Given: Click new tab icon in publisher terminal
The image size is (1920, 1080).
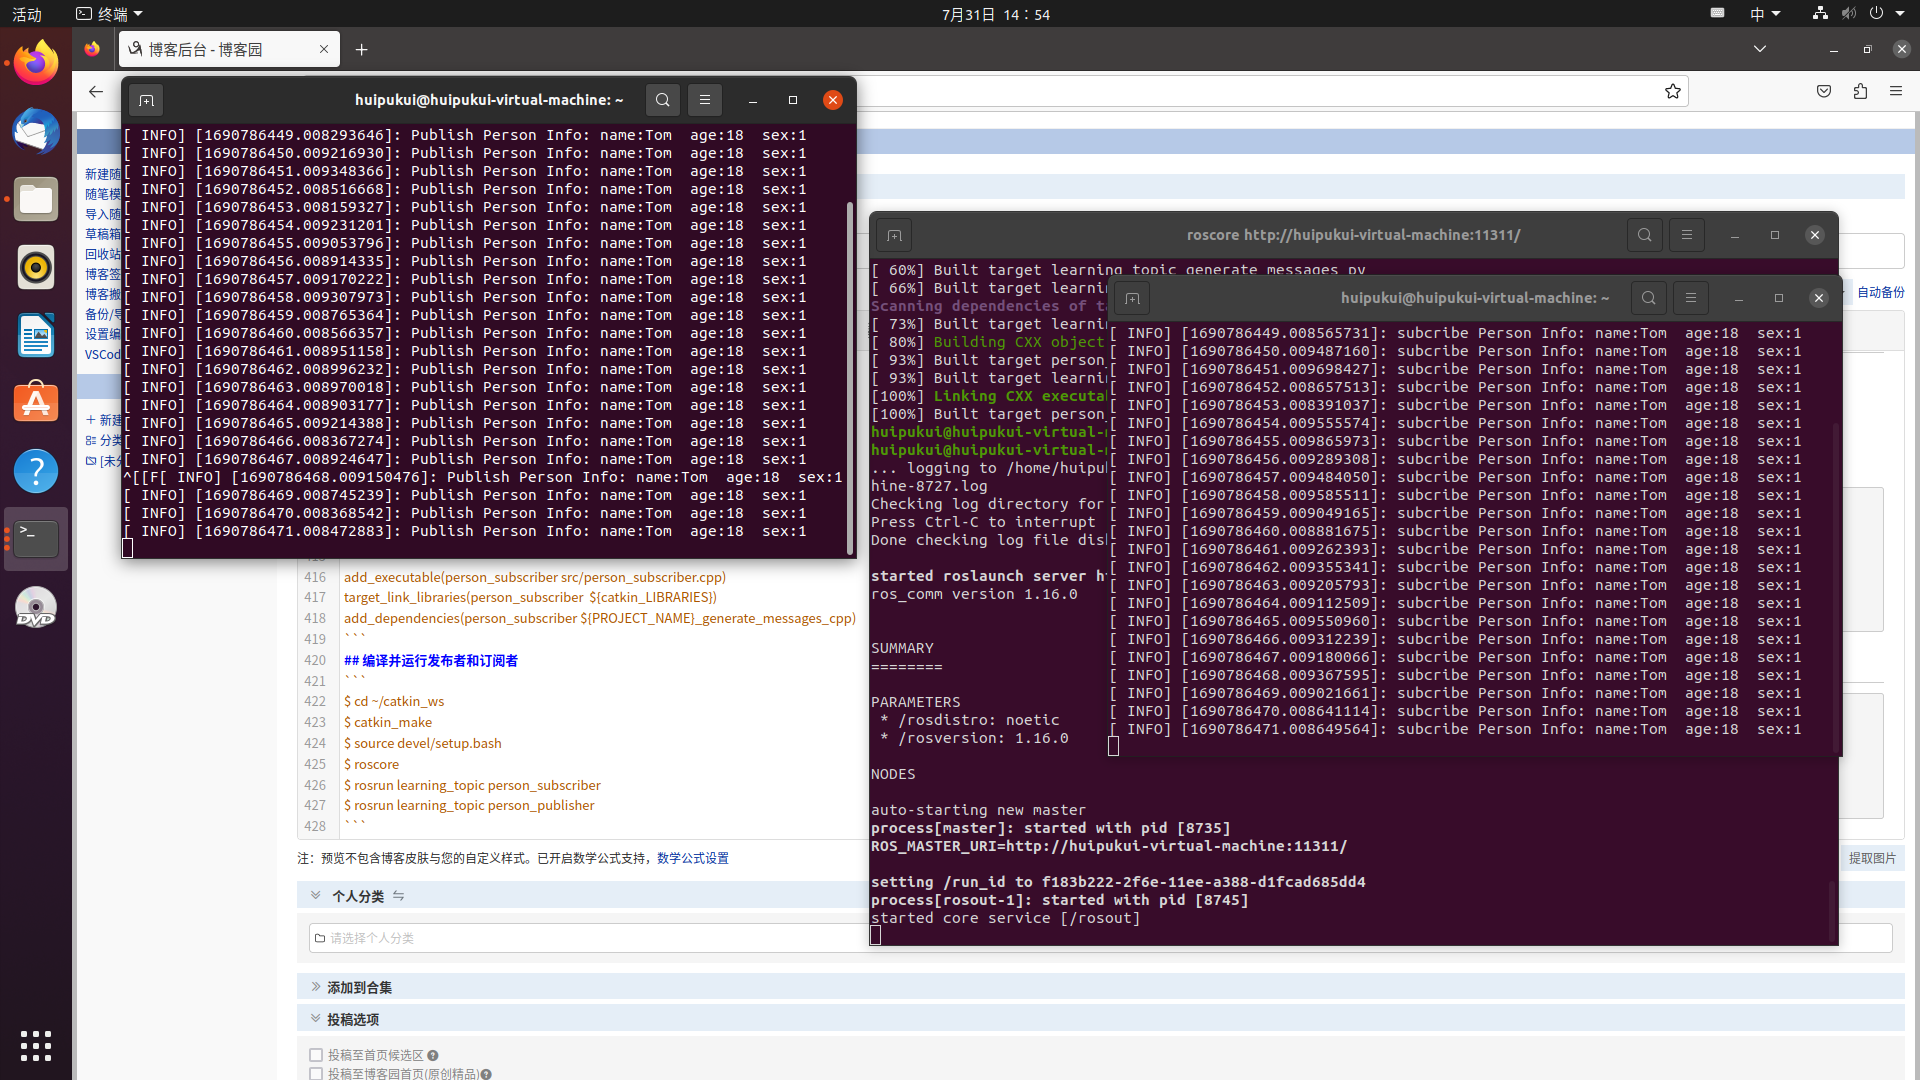Looking at the screenshot, I should click(x=146, y=100).
